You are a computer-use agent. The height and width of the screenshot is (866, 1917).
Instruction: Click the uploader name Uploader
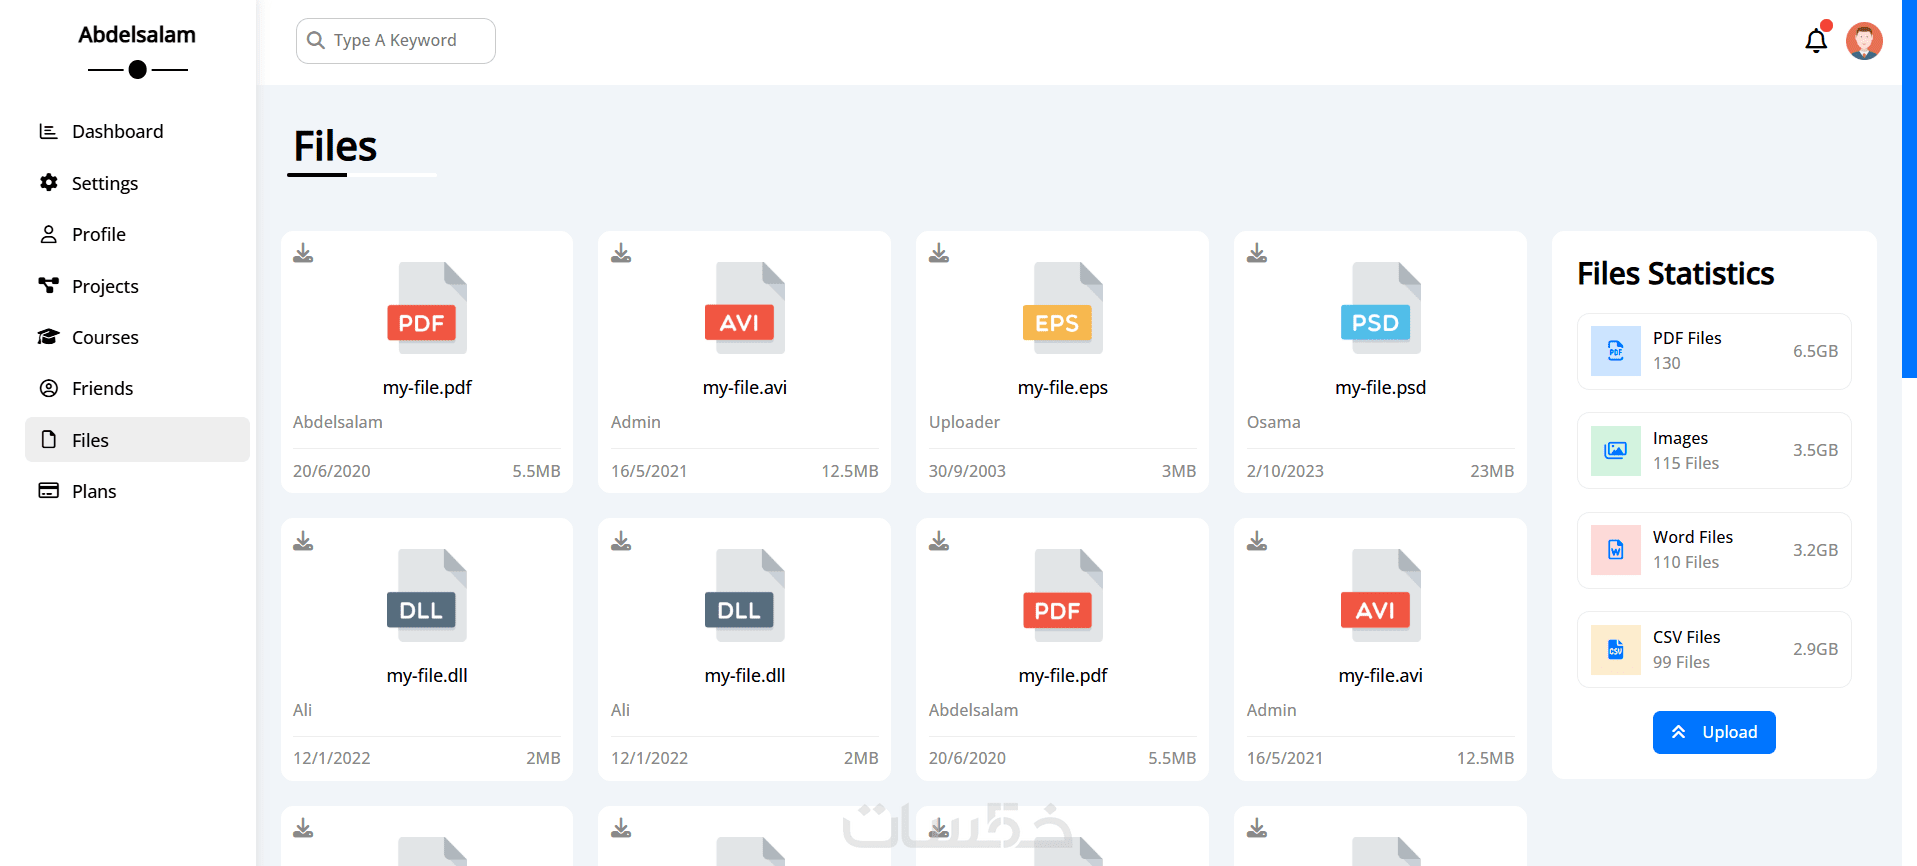pyautogui.click(x=964, y=422)
